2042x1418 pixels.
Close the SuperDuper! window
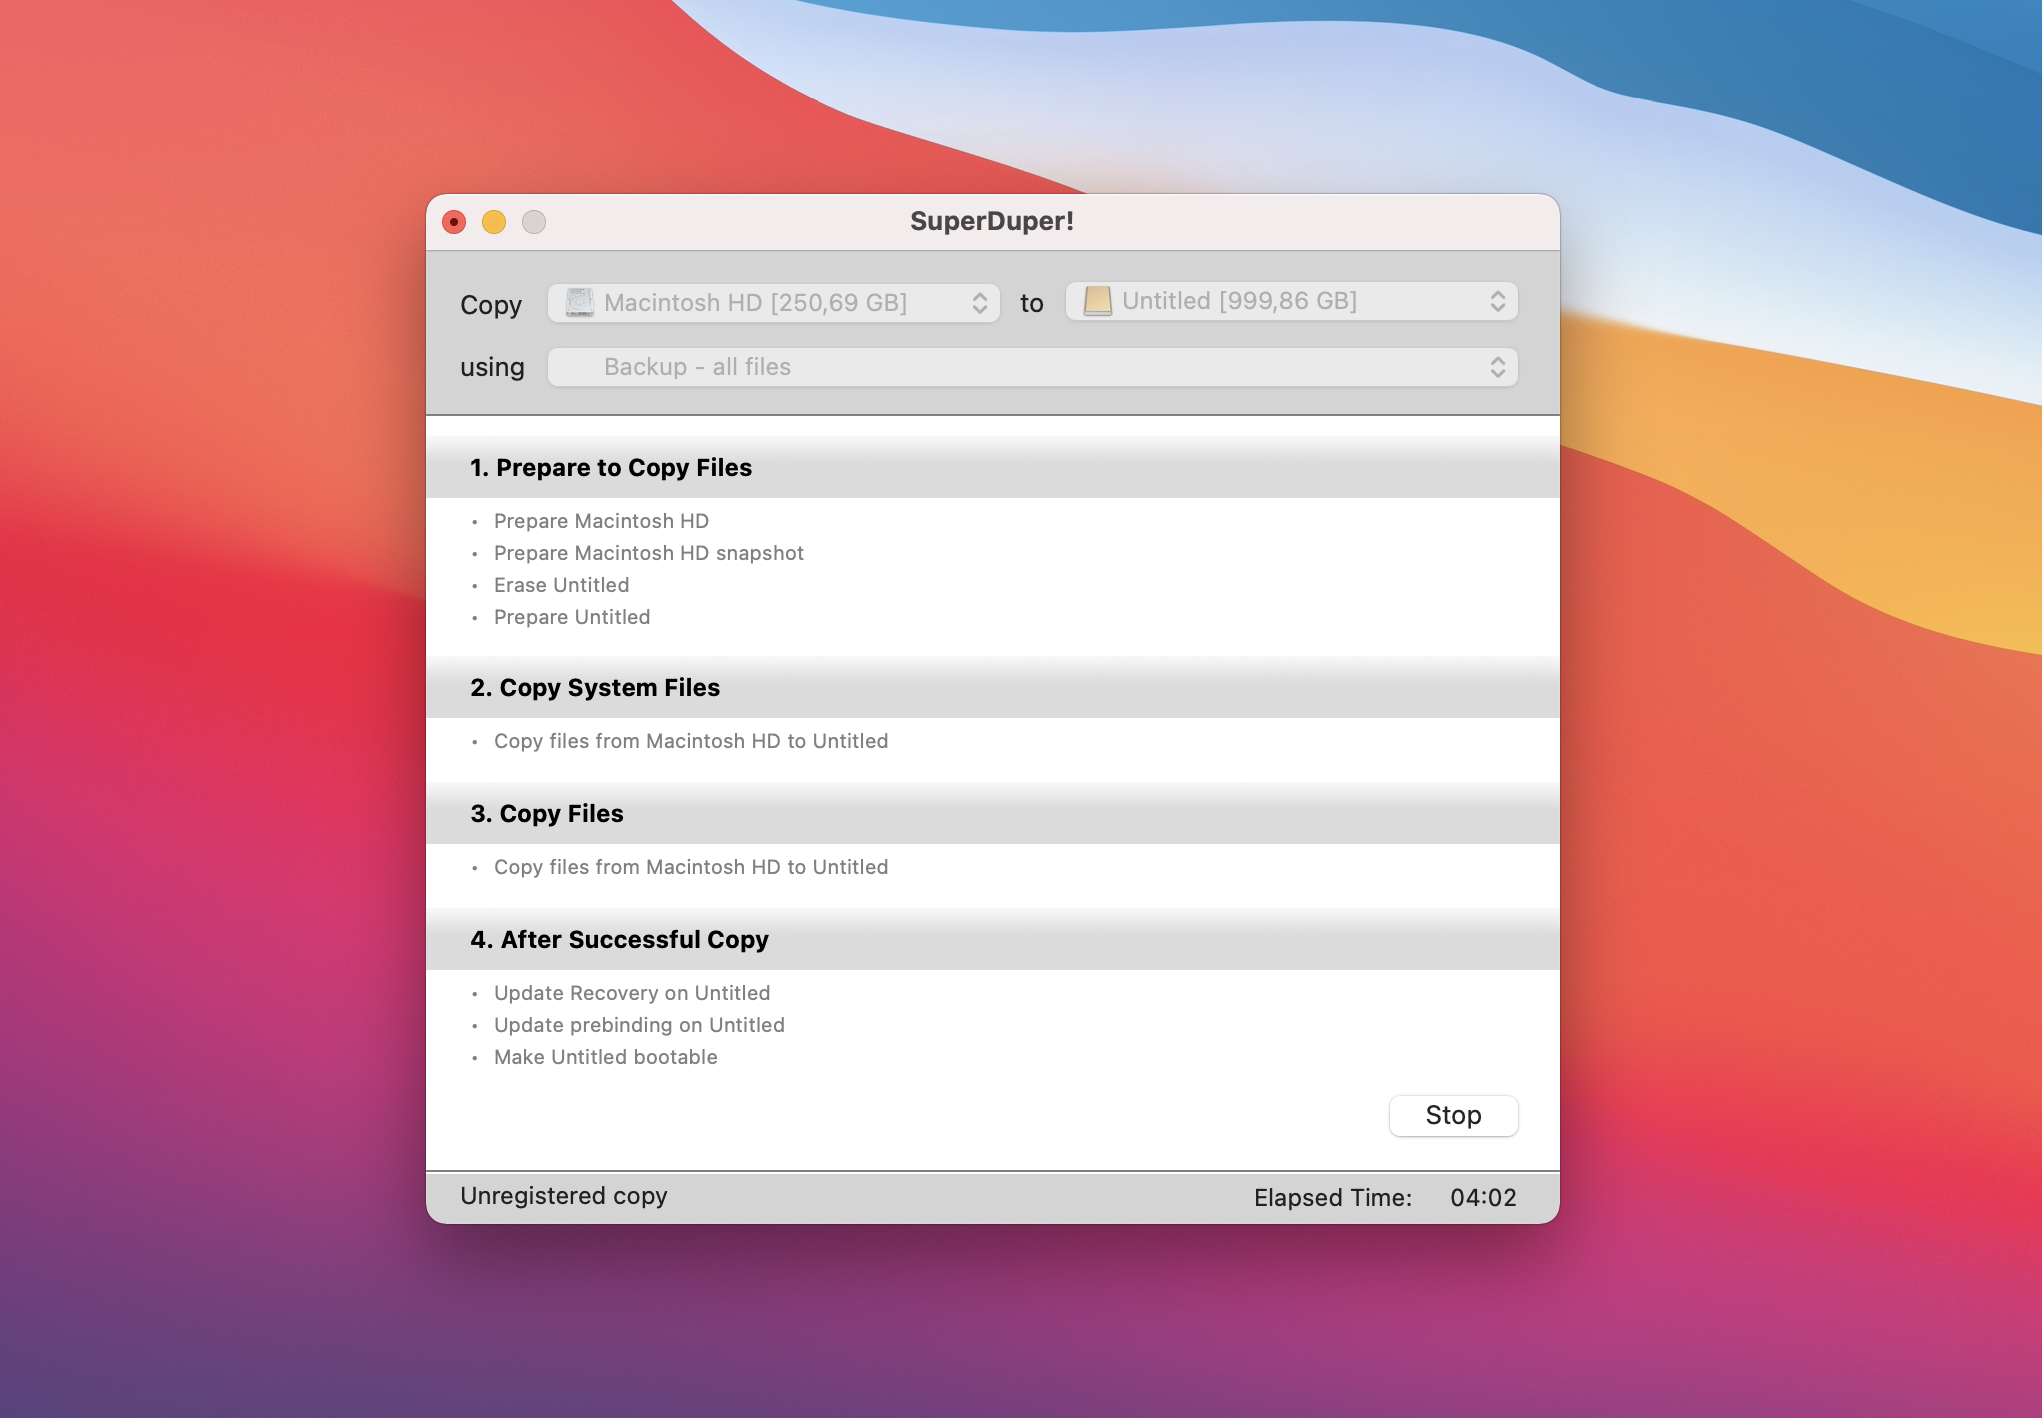click(x=454, y=222)
